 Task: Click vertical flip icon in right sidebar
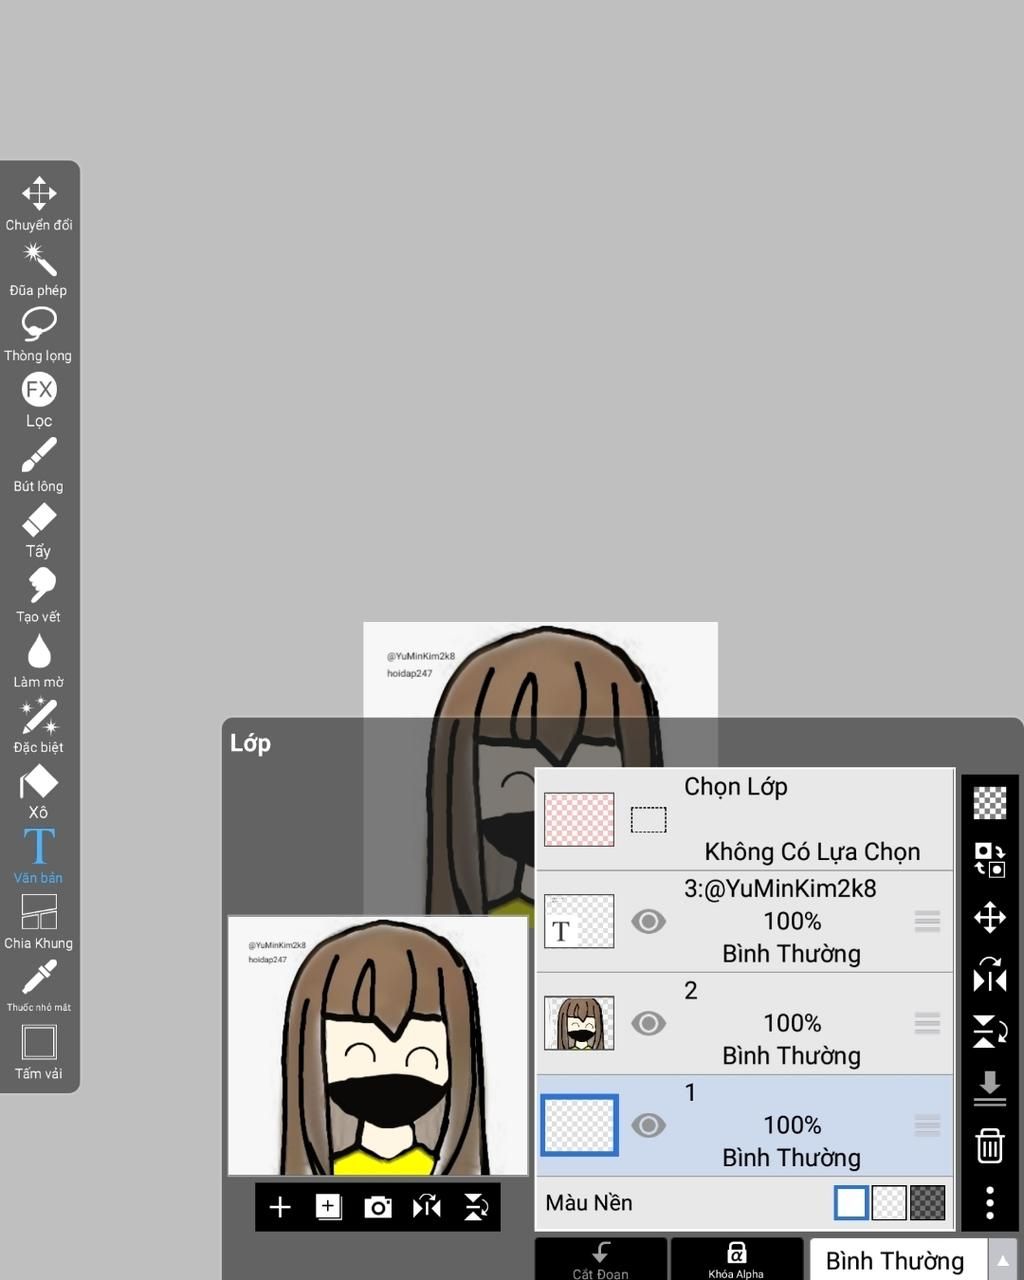coord(990,1031)
